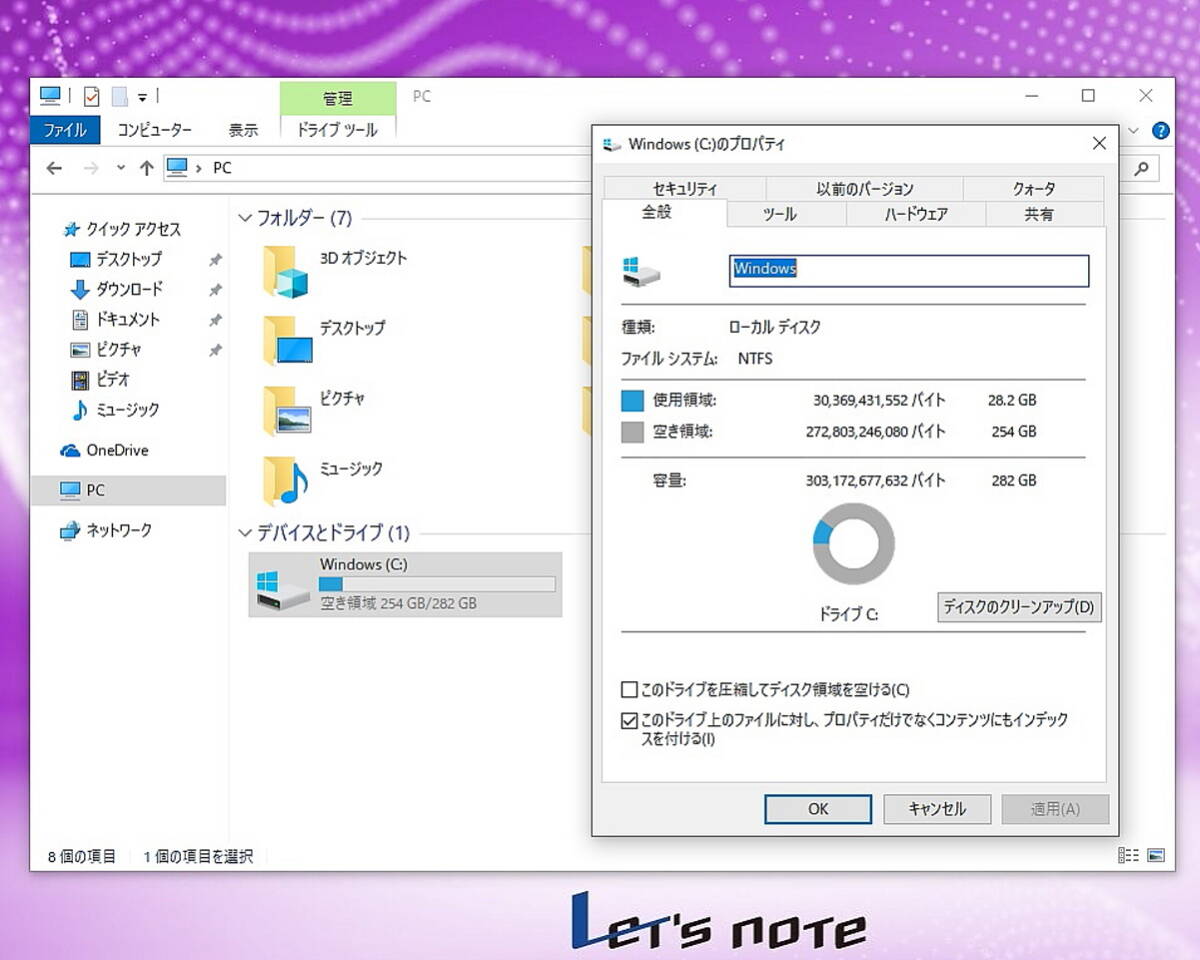Click the drive name field containing Windows
The width and height of the screenshot is (1200, 960).
click(x=909, y=270)
